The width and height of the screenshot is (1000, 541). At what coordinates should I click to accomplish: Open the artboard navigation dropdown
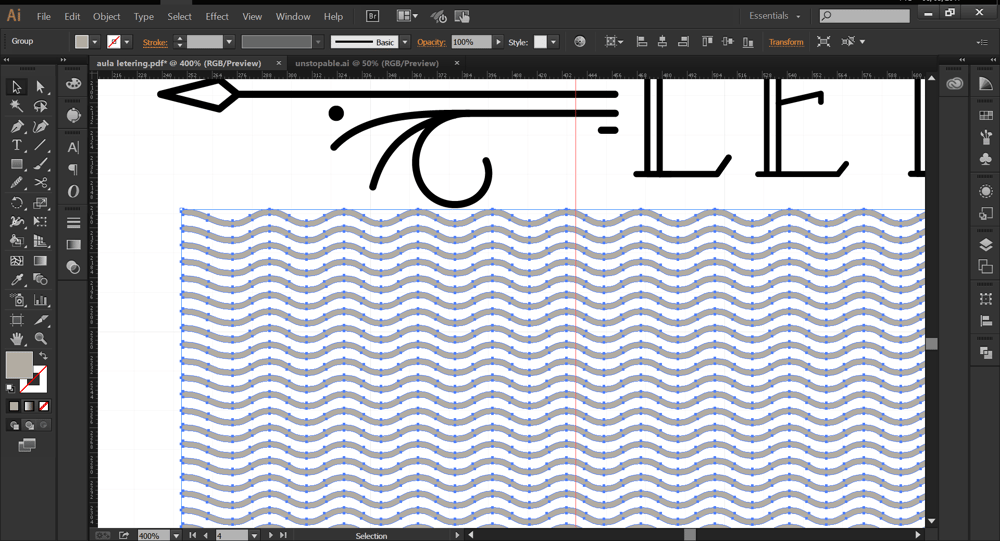tap(254, 535)
